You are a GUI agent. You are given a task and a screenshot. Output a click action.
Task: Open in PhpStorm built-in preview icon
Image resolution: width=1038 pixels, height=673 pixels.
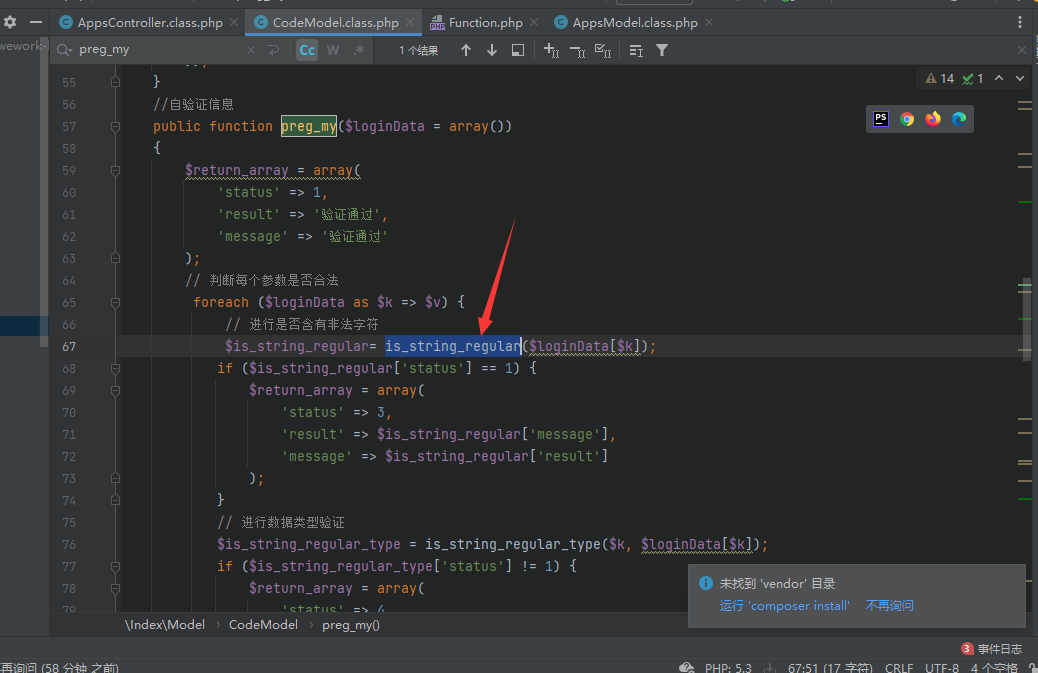(880, 119)
